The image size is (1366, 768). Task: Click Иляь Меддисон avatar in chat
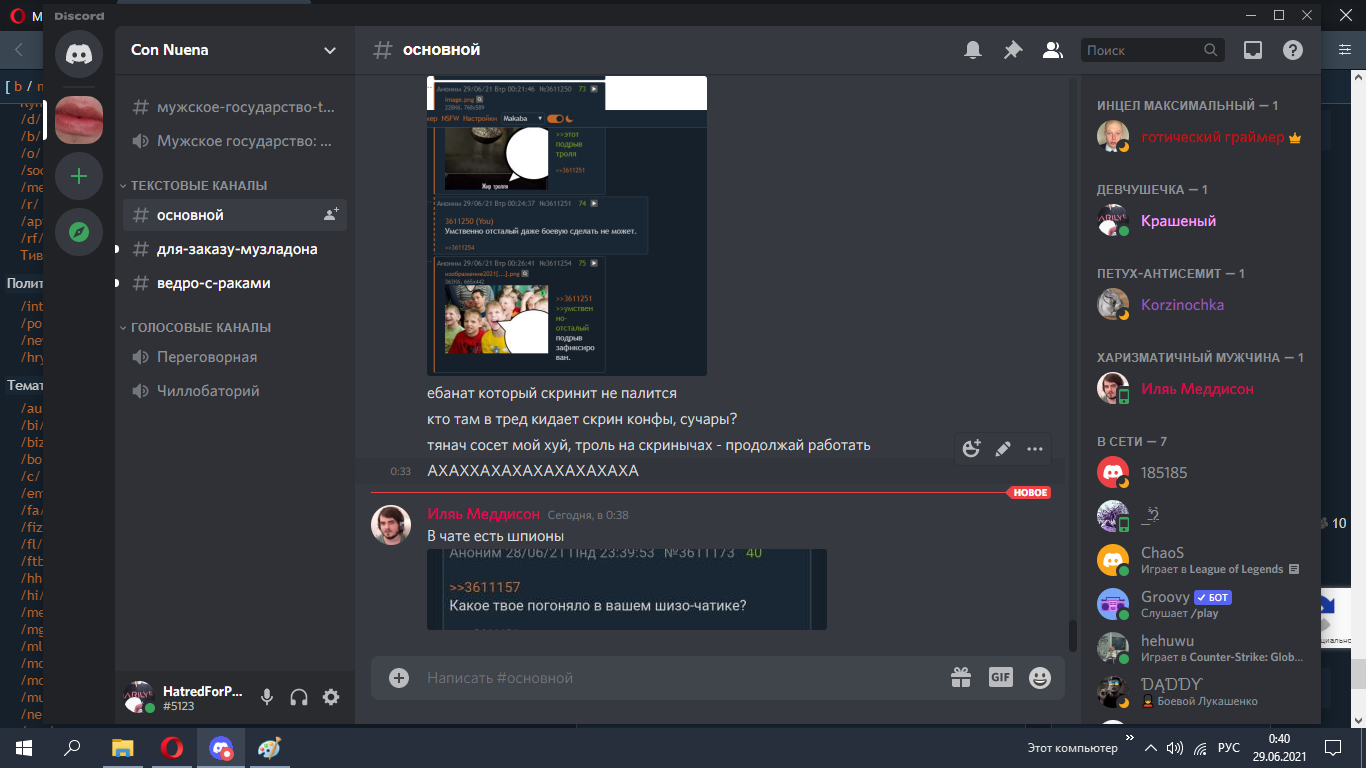(391, 525)
